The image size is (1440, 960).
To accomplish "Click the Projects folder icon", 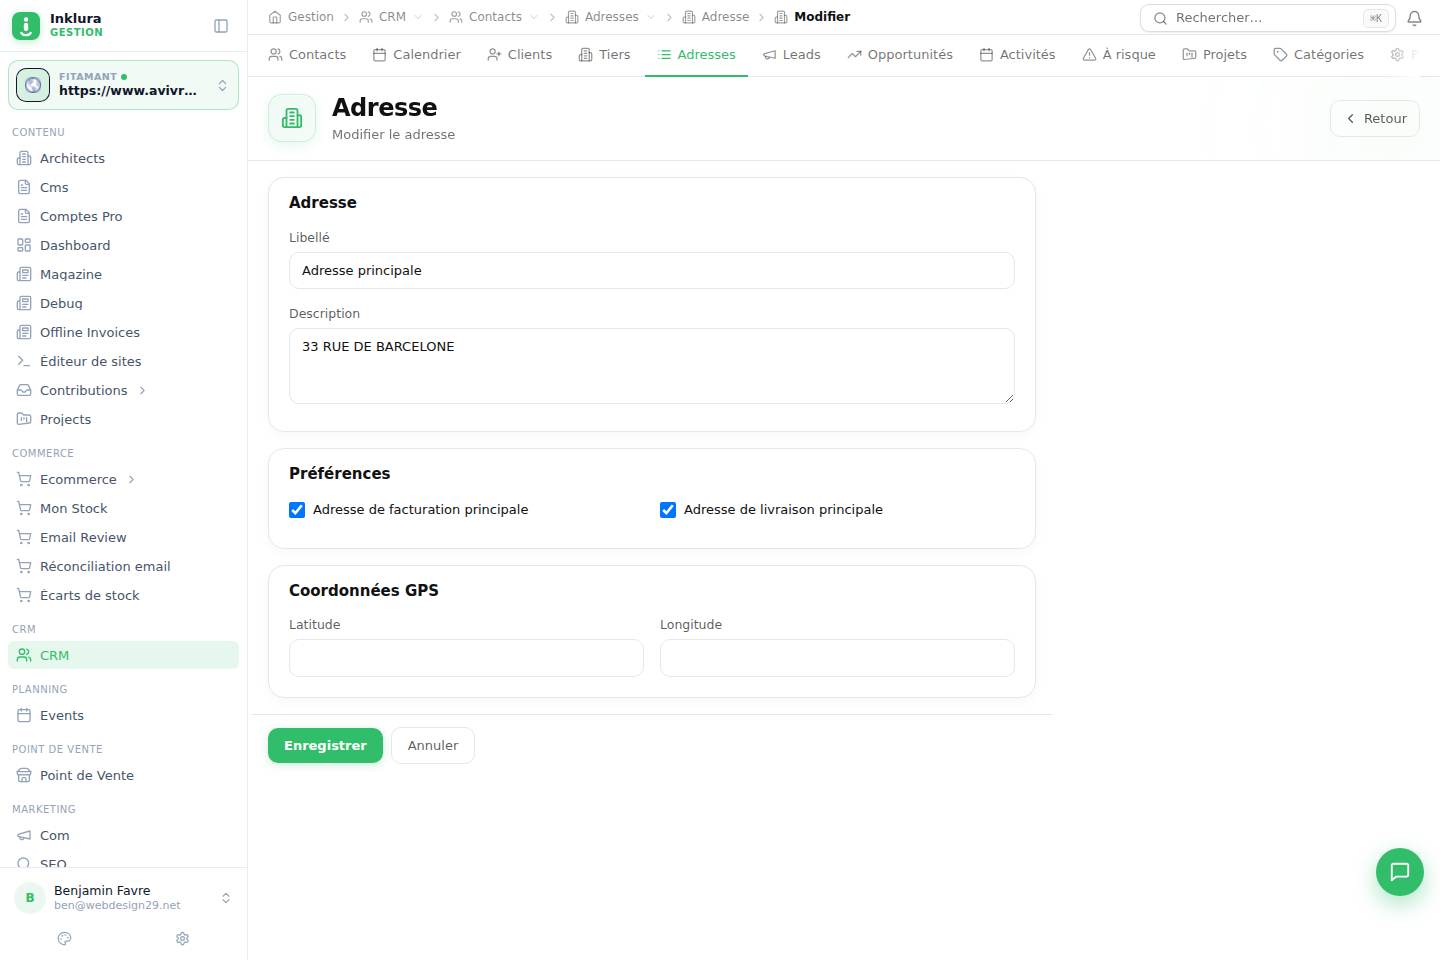I will click(x=24, y=419).
